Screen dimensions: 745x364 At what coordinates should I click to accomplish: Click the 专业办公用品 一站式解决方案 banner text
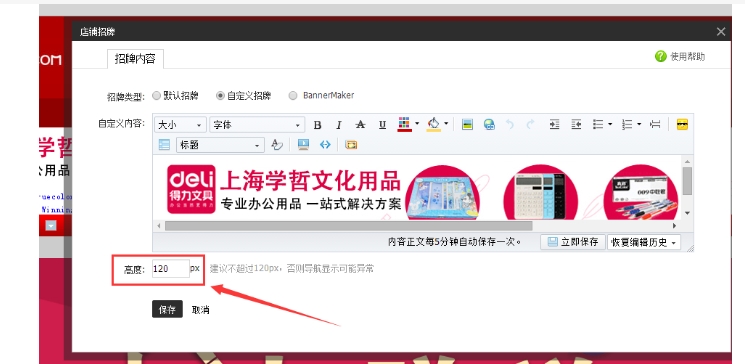coord(311,205)
